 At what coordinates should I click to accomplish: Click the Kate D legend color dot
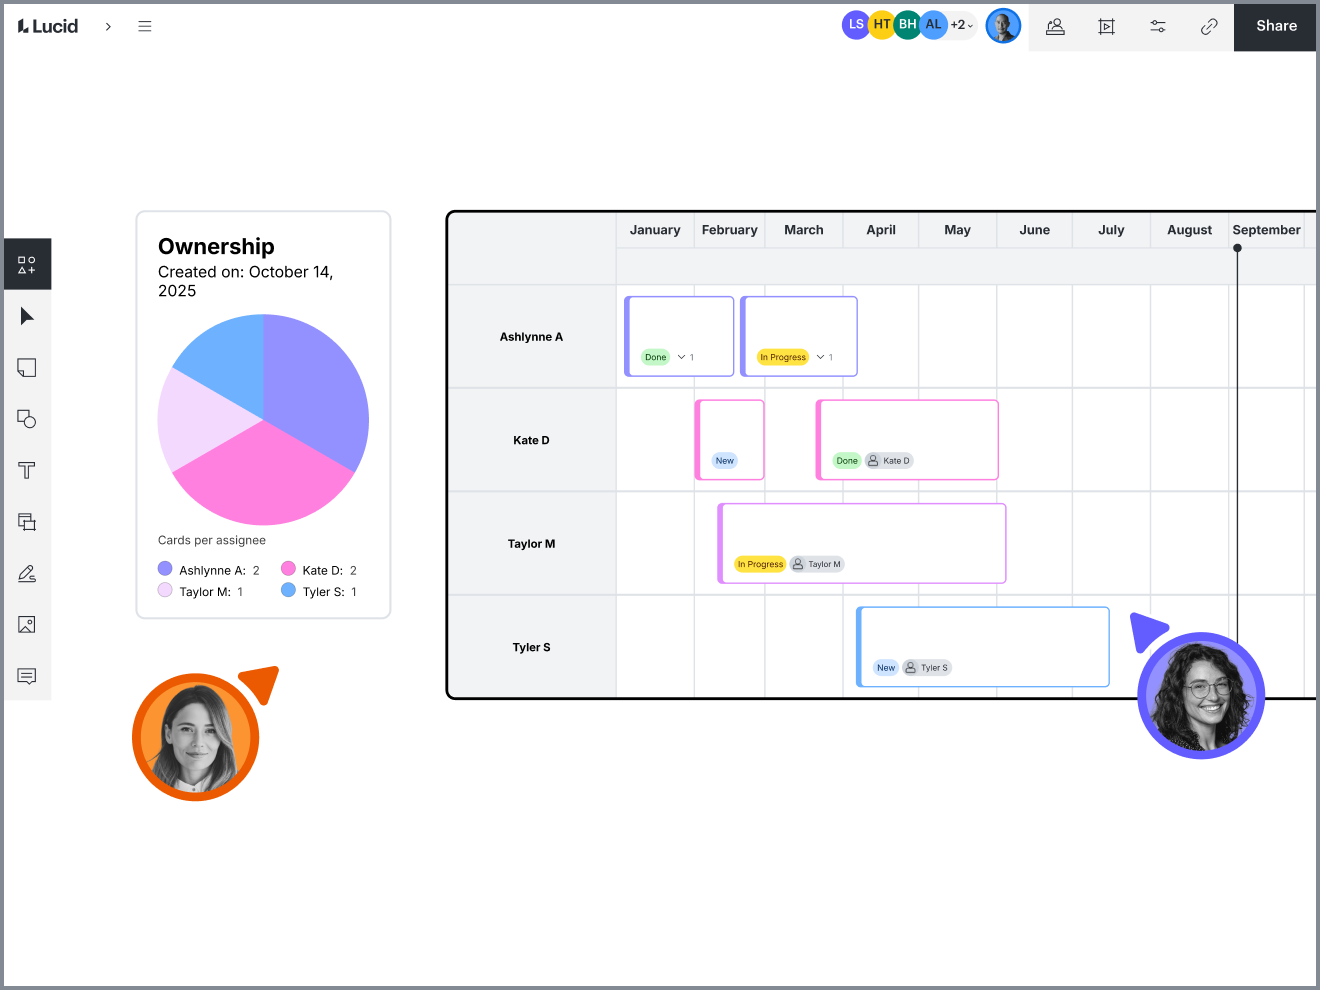coord(288,568)
